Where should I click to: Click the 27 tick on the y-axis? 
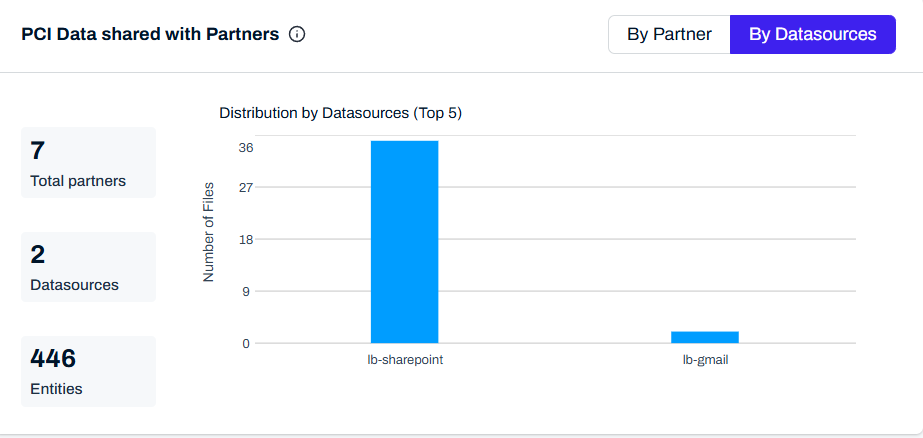[246, 187]
